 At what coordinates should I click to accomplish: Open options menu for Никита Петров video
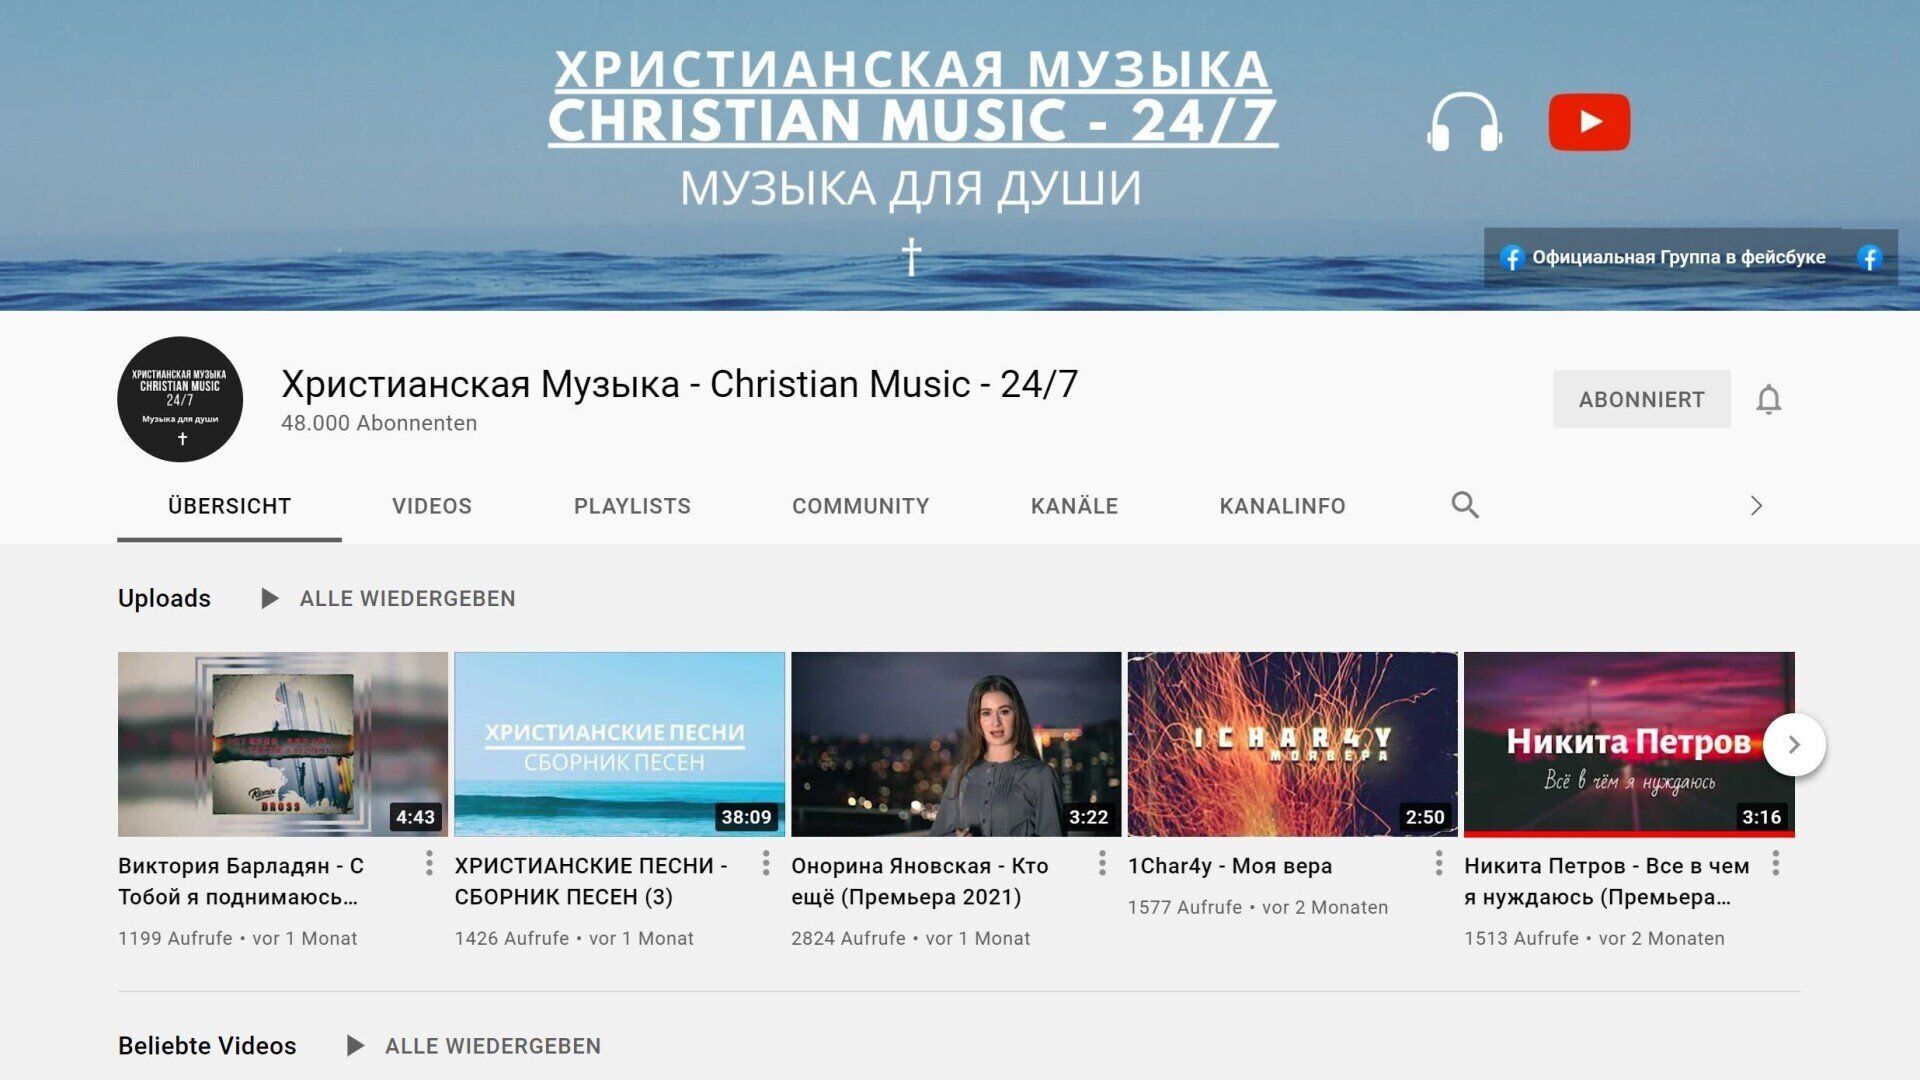point(1776,863)
